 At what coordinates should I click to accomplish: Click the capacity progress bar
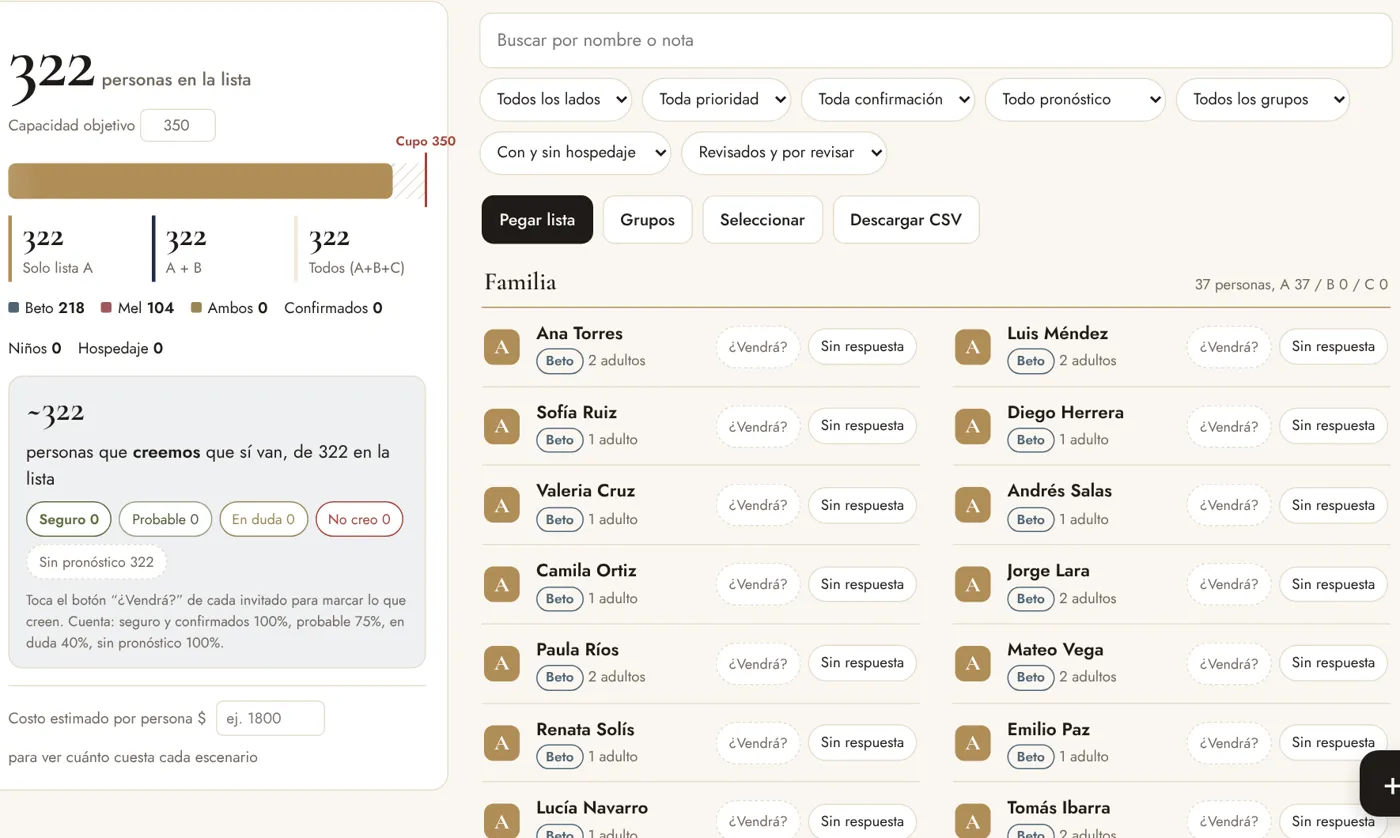pyautogui.click(x=217, y=181)
